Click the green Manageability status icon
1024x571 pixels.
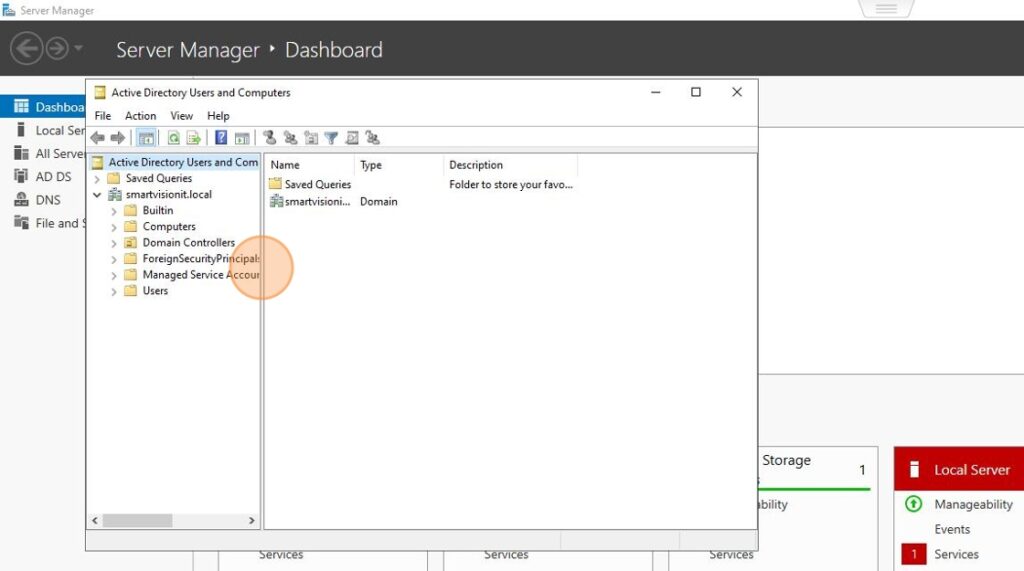914,504
